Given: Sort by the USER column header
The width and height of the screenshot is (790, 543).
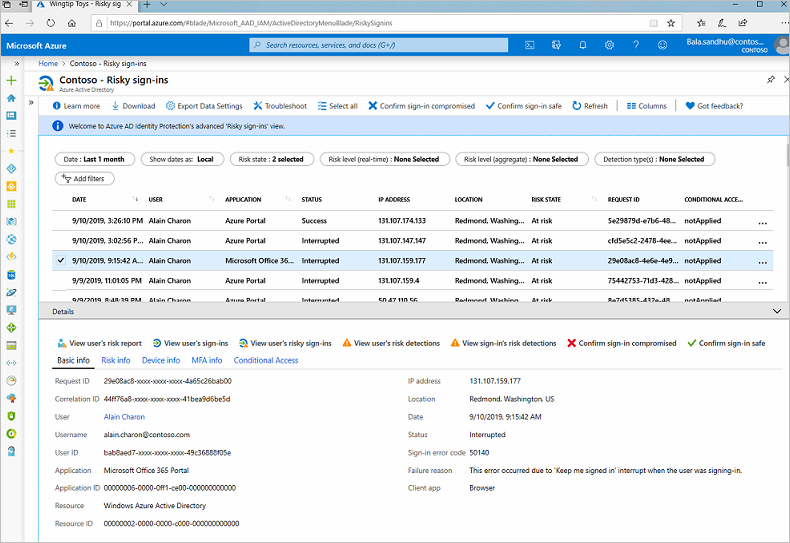Looking at the screenshot, I should (x=156, y=199).
